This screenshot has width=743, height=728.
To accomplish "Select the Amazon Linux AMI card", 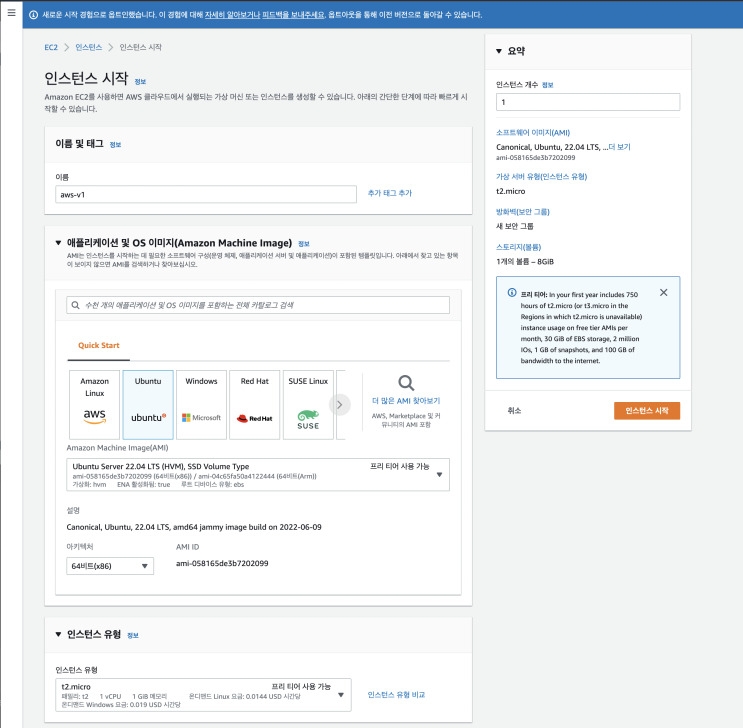I will (94, 405).
